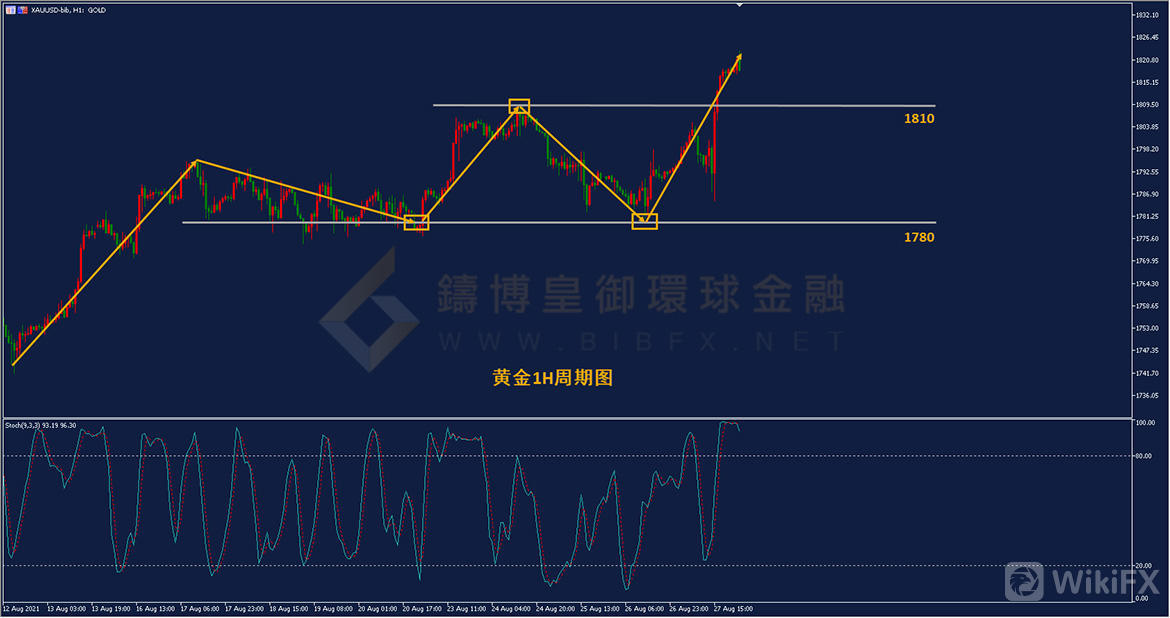Screen dimensions: 1170x618
Task: Click the 19 Aug 08:00 time axis label
Action: point(333,609)
